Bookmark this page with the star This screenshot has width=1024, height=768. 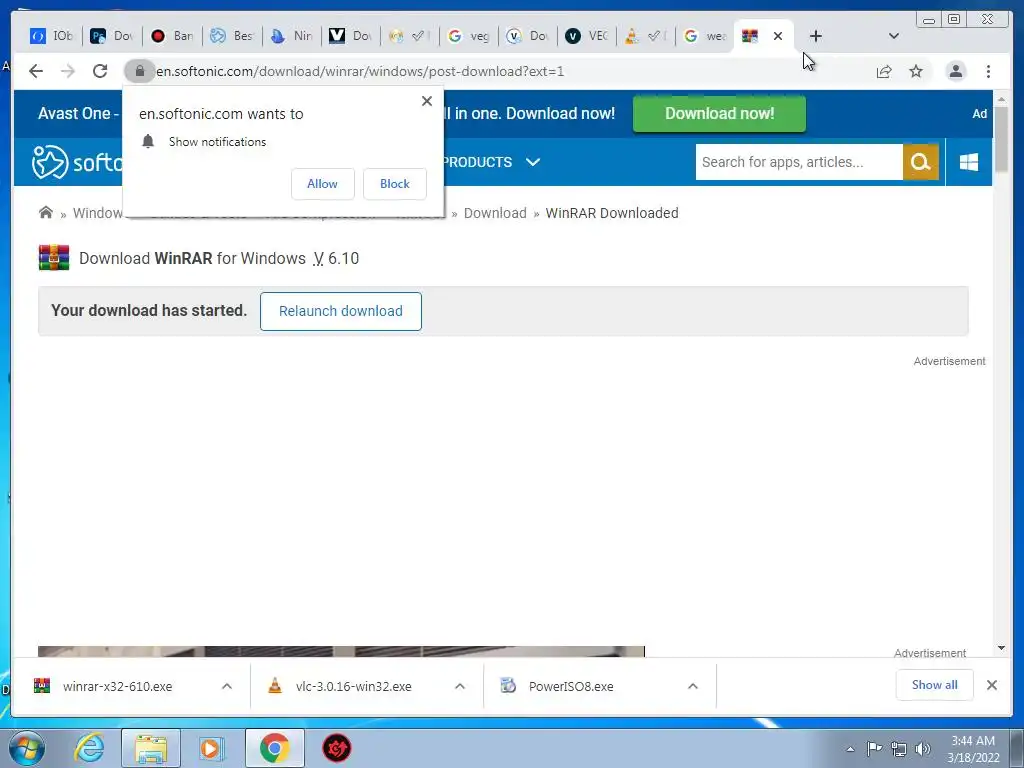(916, 71)
